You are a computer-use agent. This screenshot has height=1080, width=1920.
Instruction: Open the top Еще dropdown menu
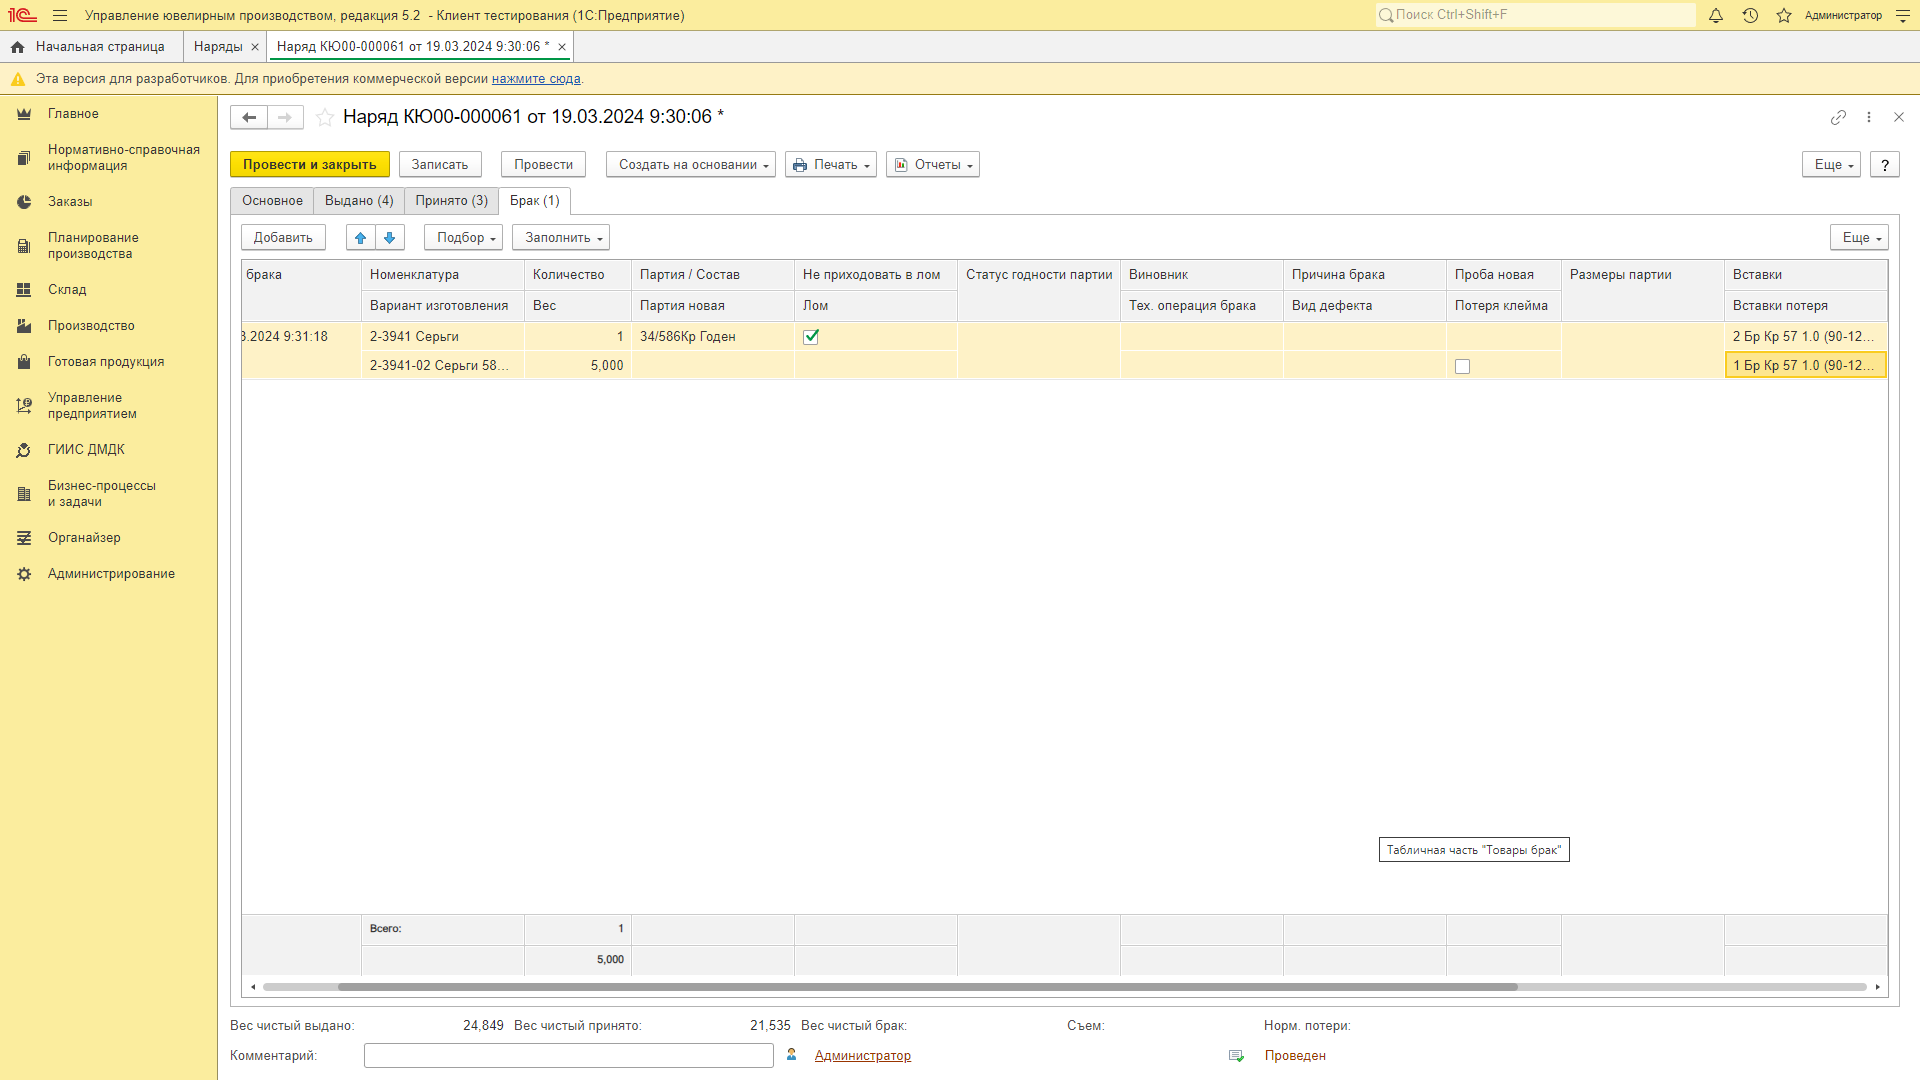point(1832,165)
